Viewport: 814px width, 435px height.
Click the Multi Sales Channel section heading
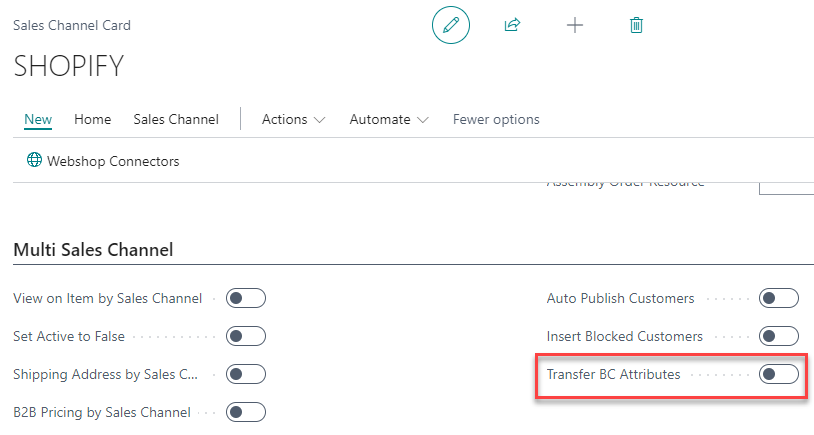click(93, 250)
